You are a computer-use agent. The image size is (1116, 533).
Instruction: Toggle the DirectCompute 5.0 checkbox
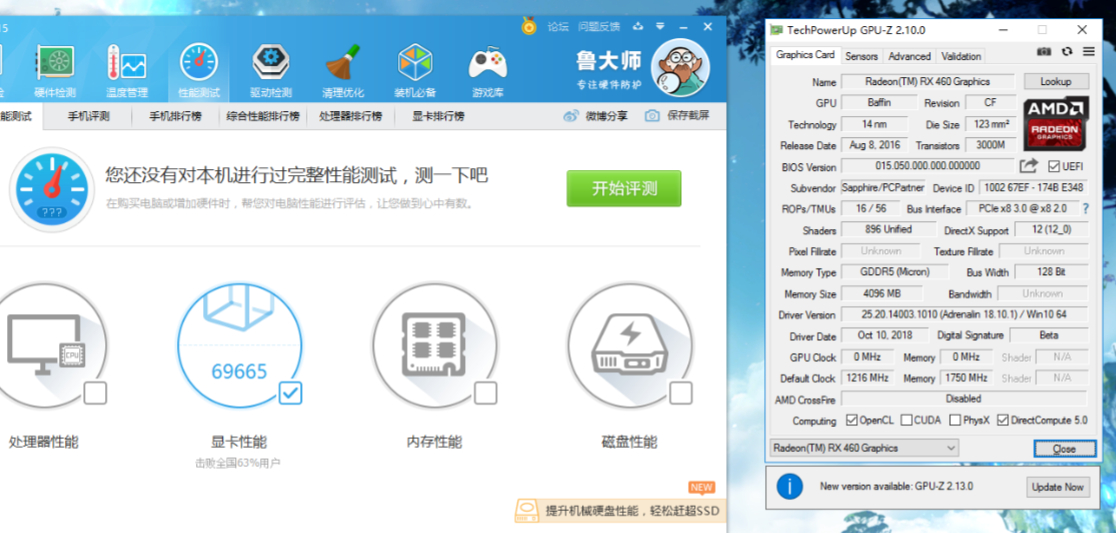1003,421
